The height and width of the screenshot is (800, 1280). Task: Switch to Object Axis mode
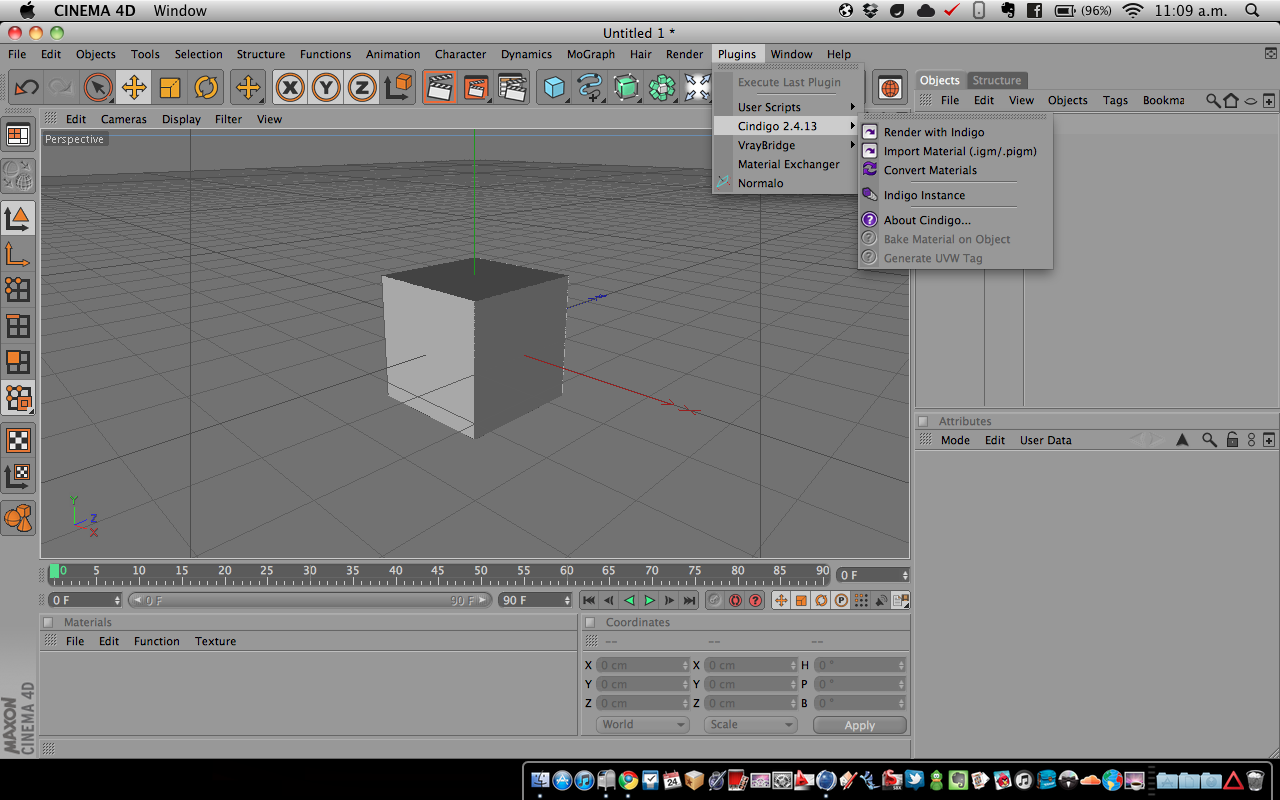[18, 254]
